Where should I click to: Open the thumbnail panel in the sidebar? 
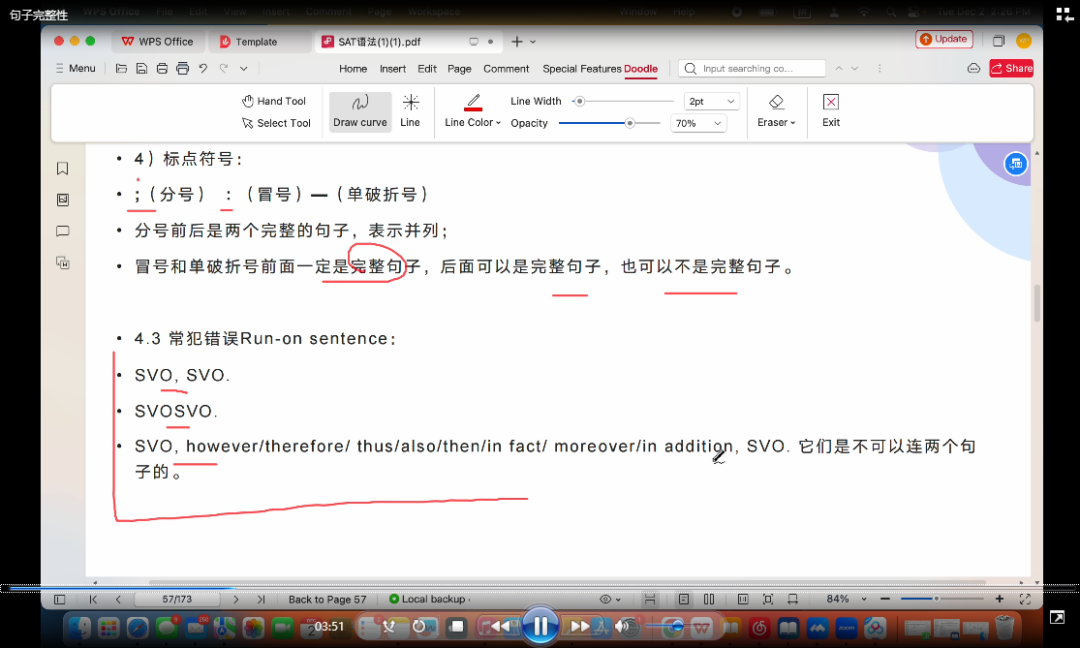pyautogui.click(x=62, y=200)
